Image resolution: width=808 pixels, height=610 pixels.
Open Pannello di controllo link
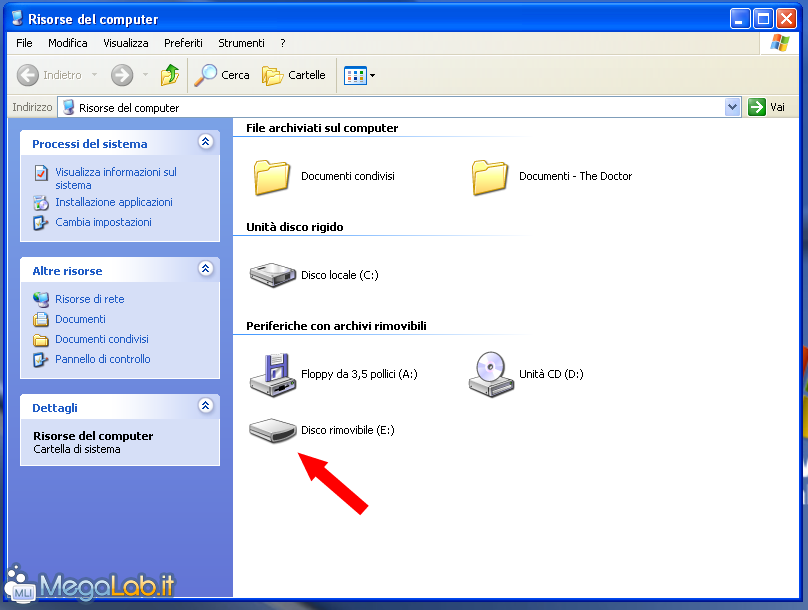103,360
